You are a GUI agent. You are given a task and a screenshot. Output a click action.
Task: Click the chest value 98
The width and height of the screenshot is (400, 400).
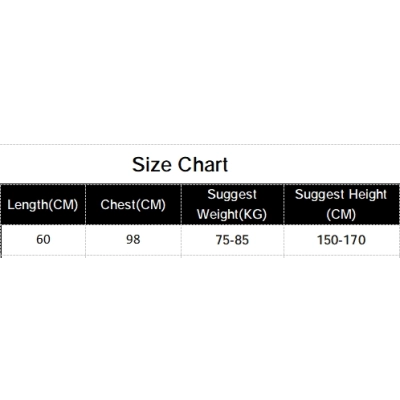click(133, 239)
